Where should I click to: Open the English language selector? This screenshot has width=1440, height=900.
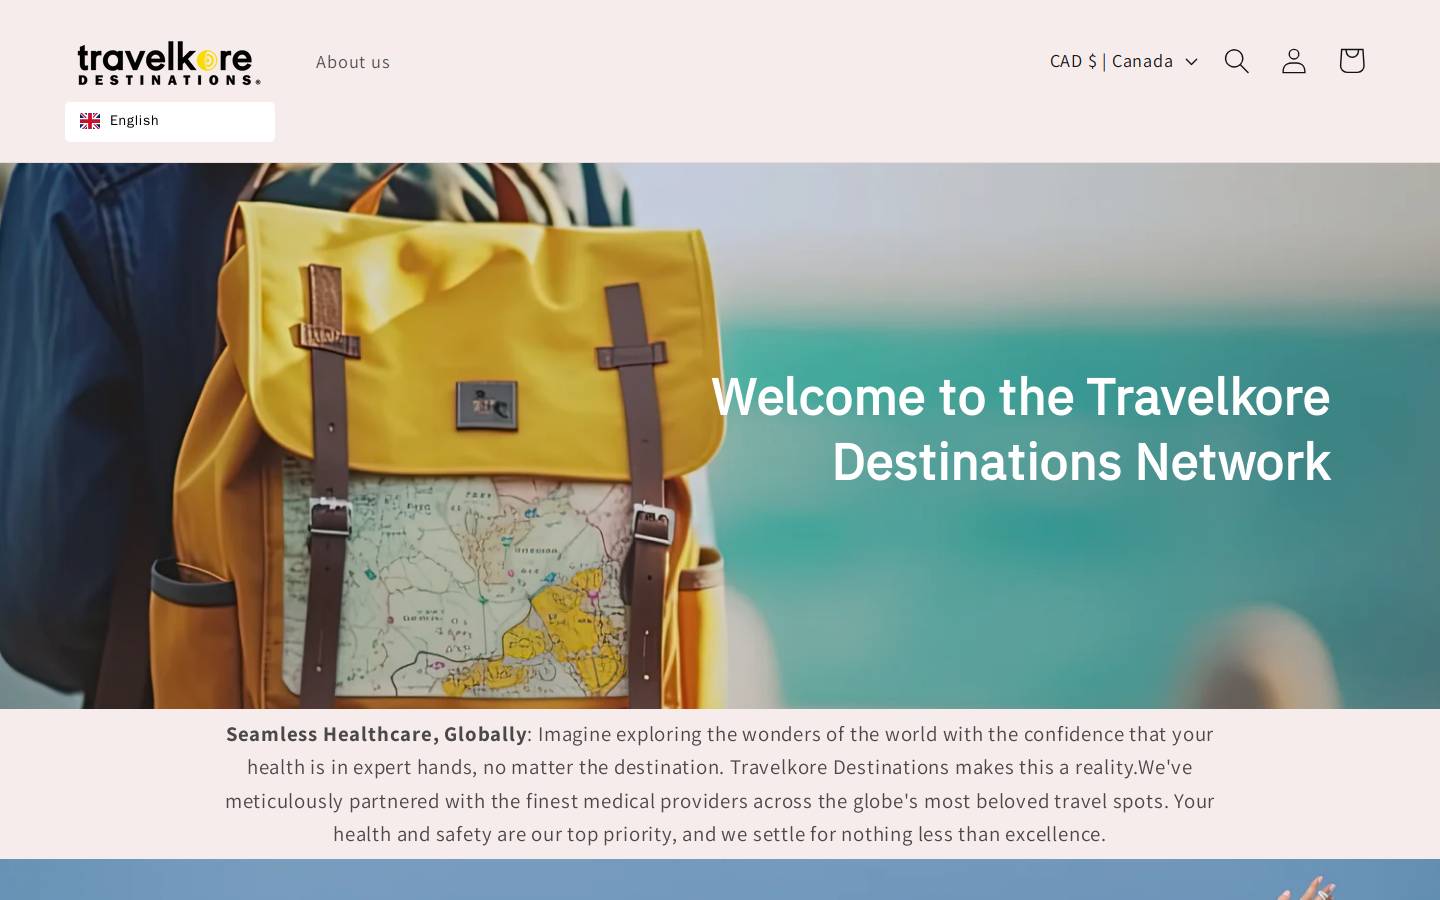tap(170, 121)
